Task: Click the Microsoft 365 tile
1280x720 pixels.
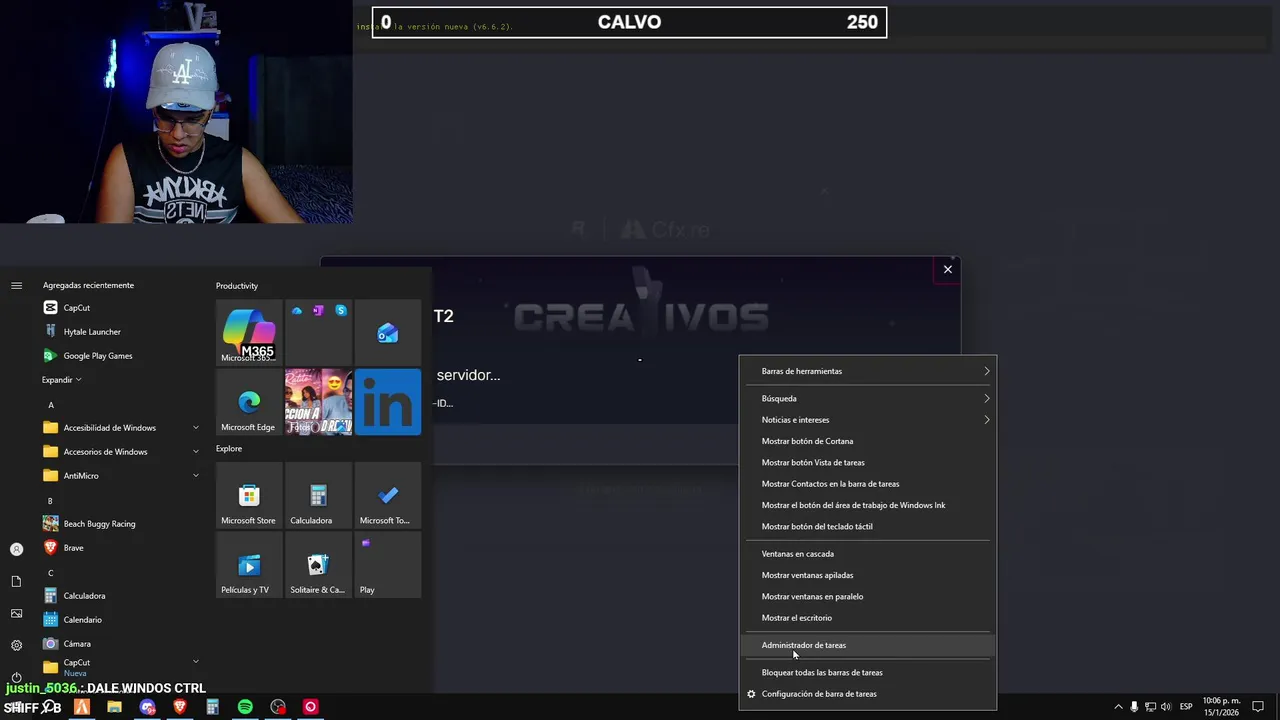Action: [x=249, y=332]
